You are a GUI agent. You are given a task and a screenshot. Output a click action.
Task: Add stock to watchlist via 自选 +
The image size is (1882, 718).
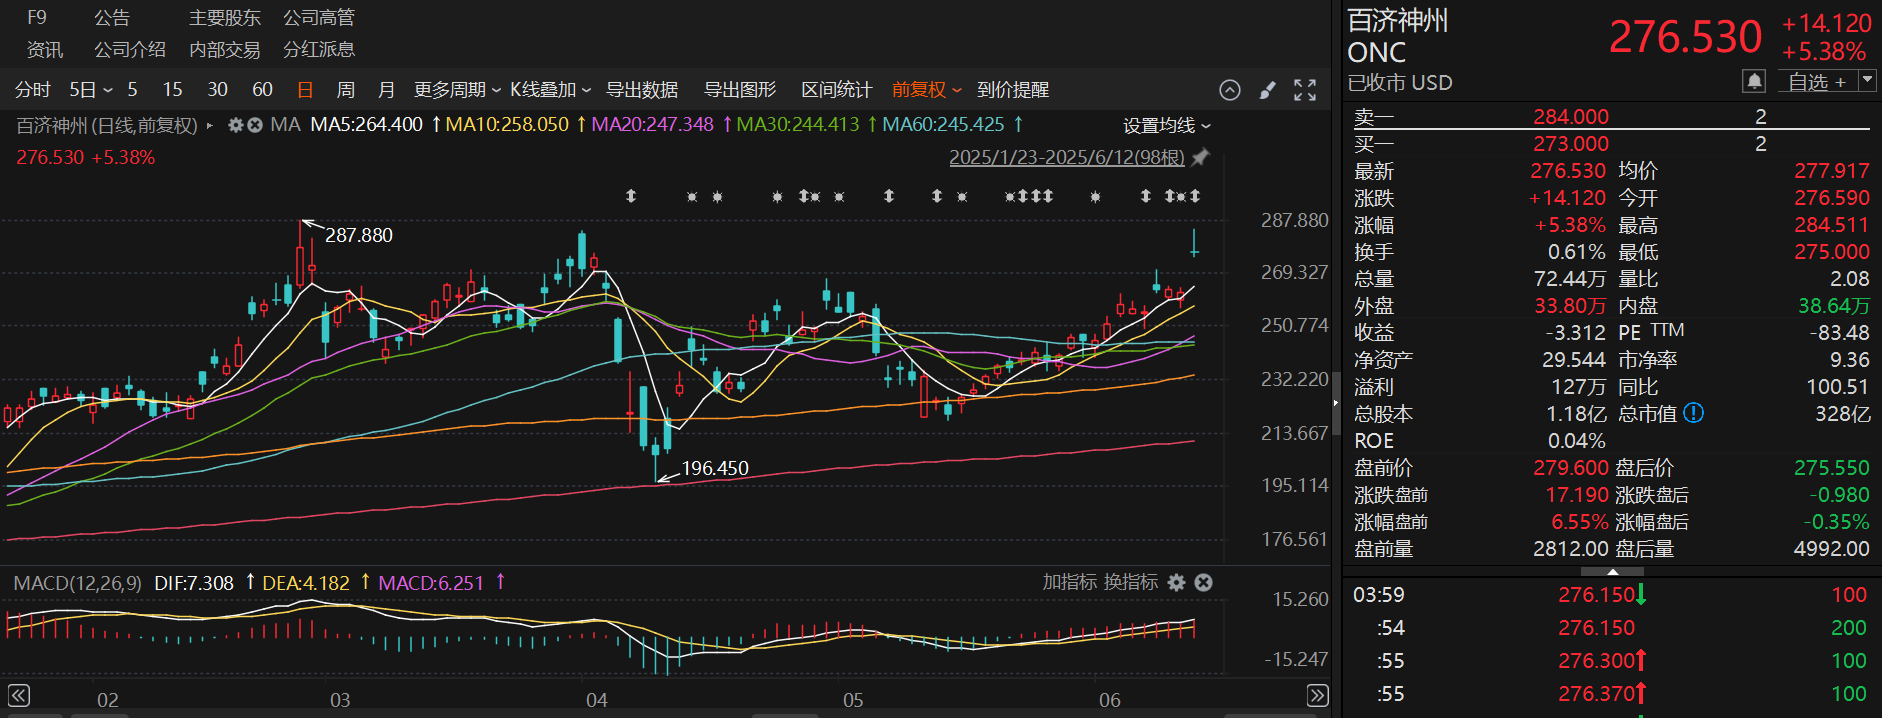coord(1817,82)
